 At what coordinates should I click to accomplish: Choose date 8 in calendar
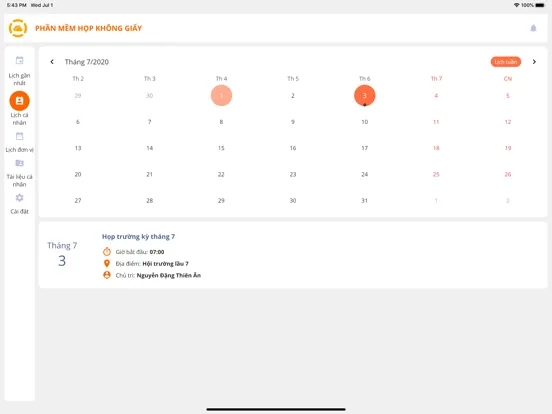pos(221,122)
